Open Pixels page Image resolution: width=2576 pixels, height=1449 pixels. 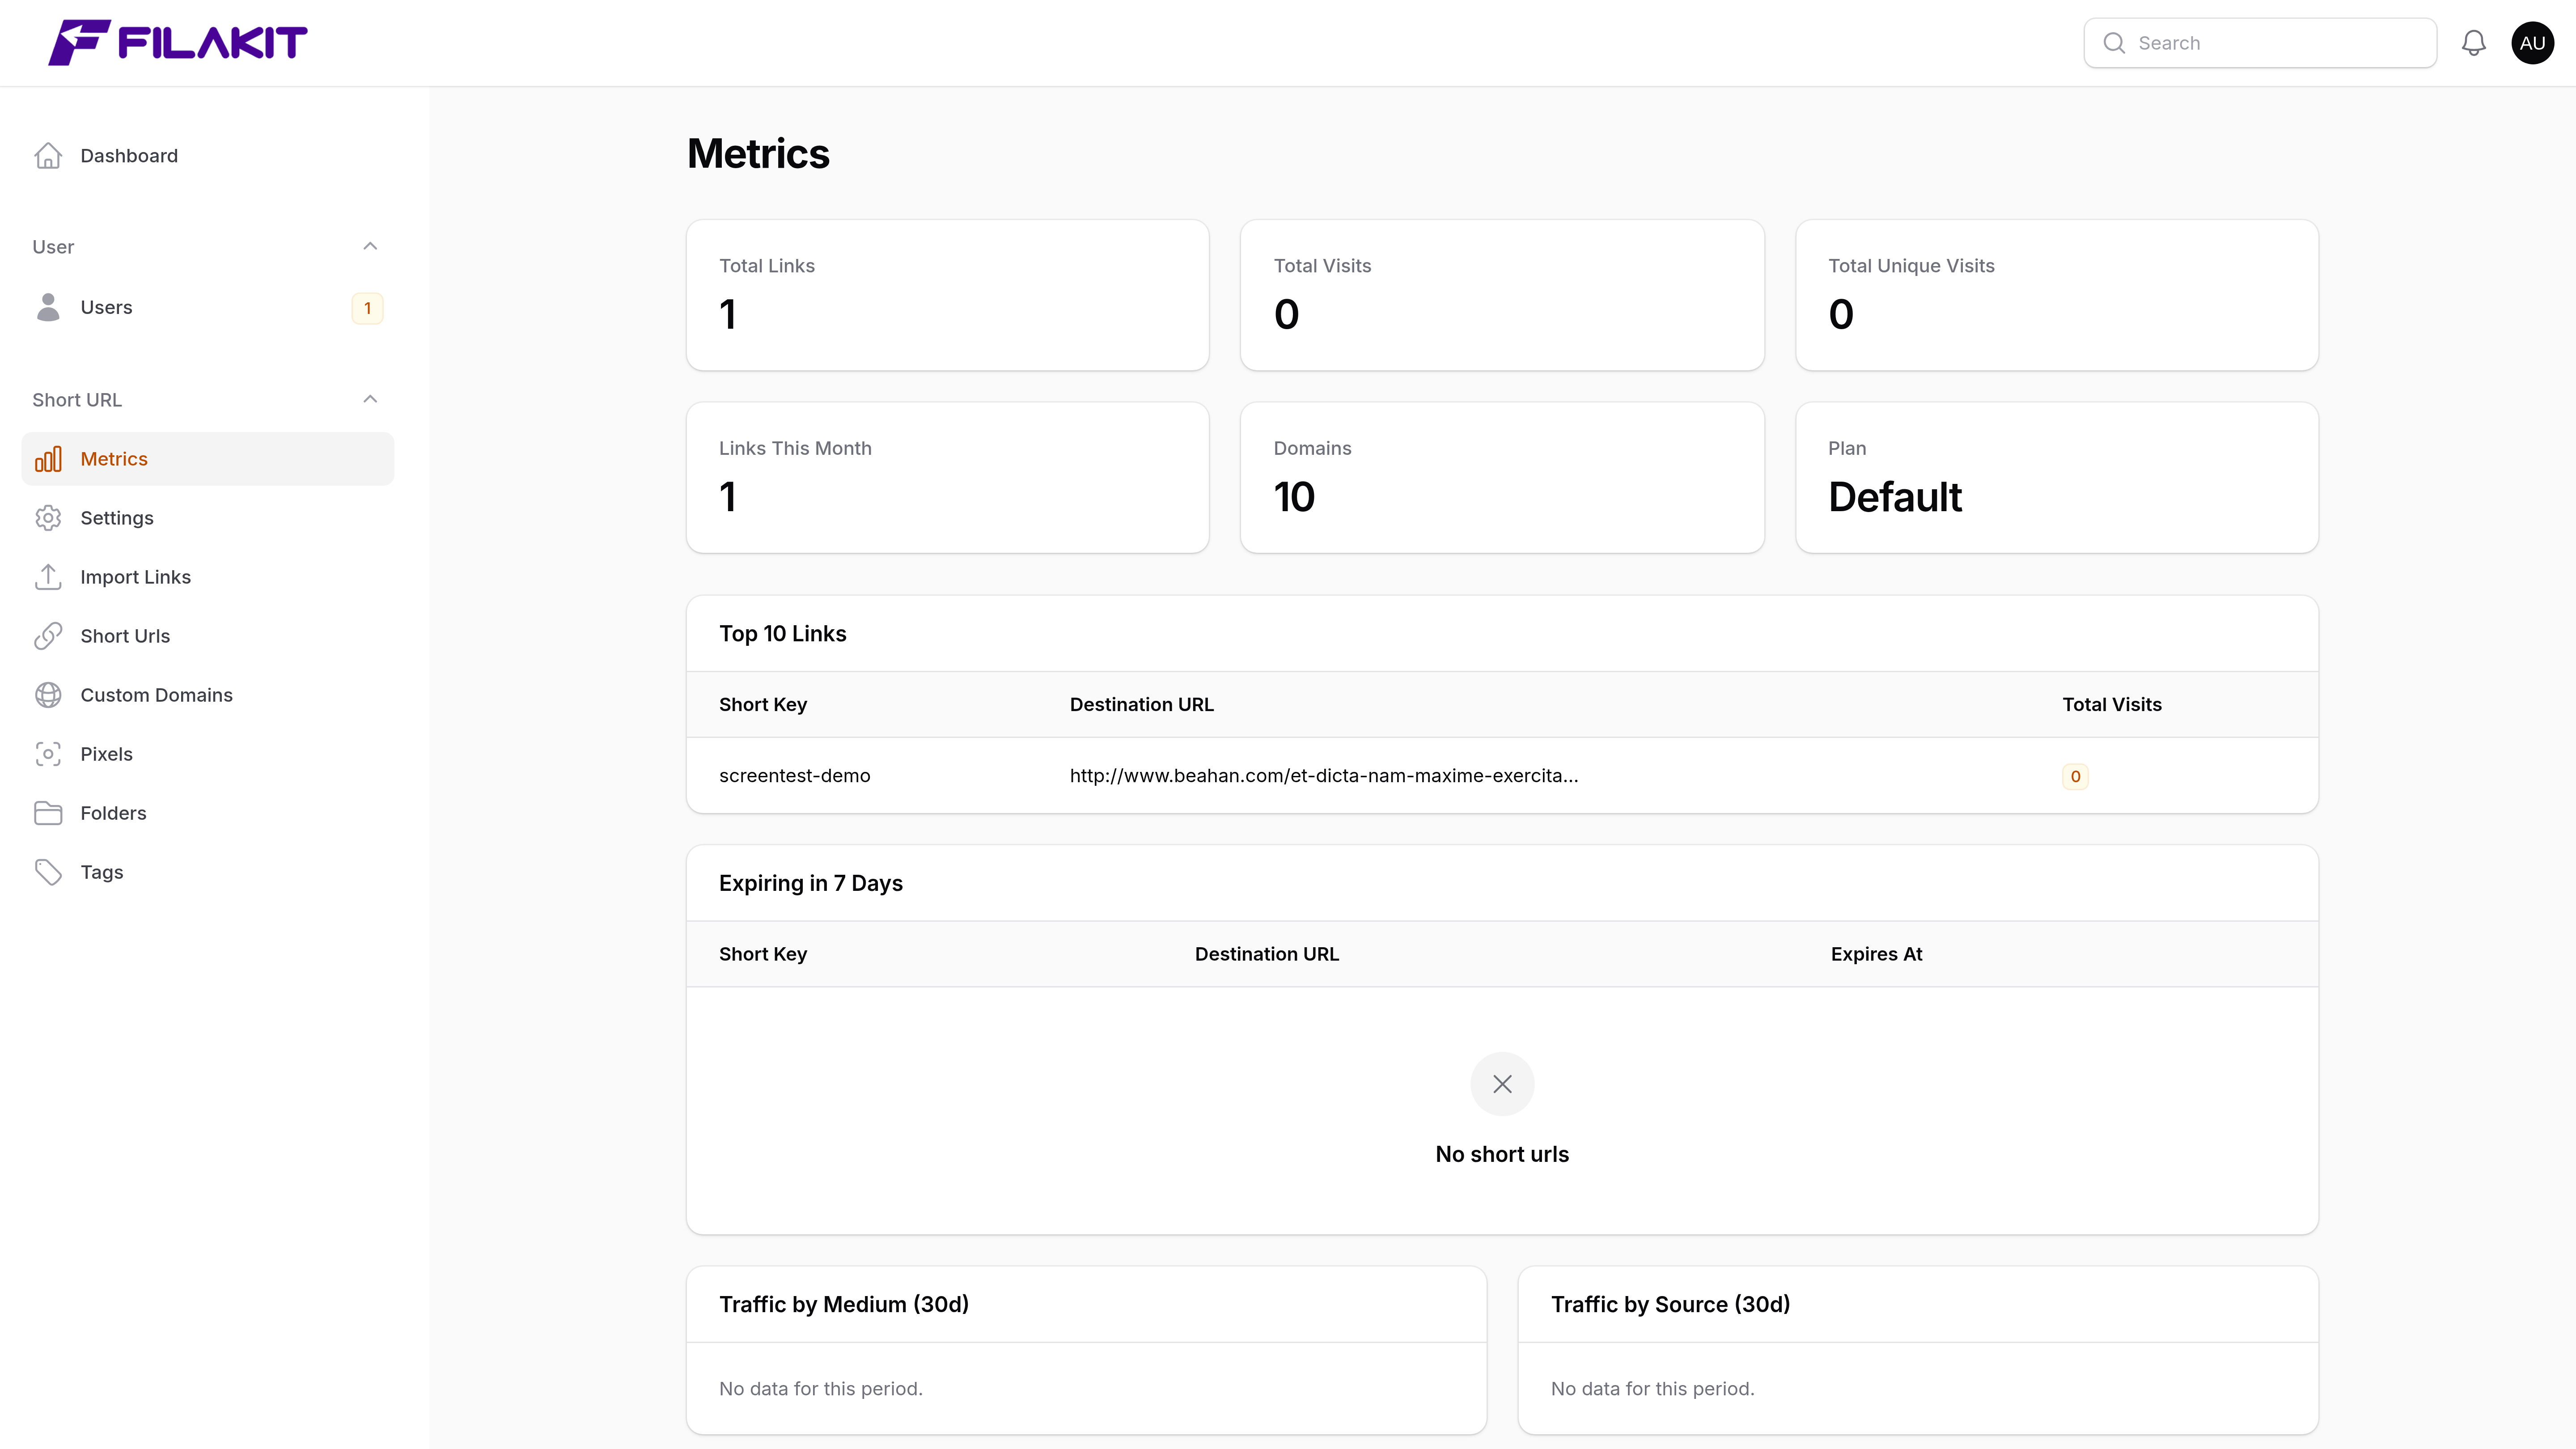click(208, 754)
